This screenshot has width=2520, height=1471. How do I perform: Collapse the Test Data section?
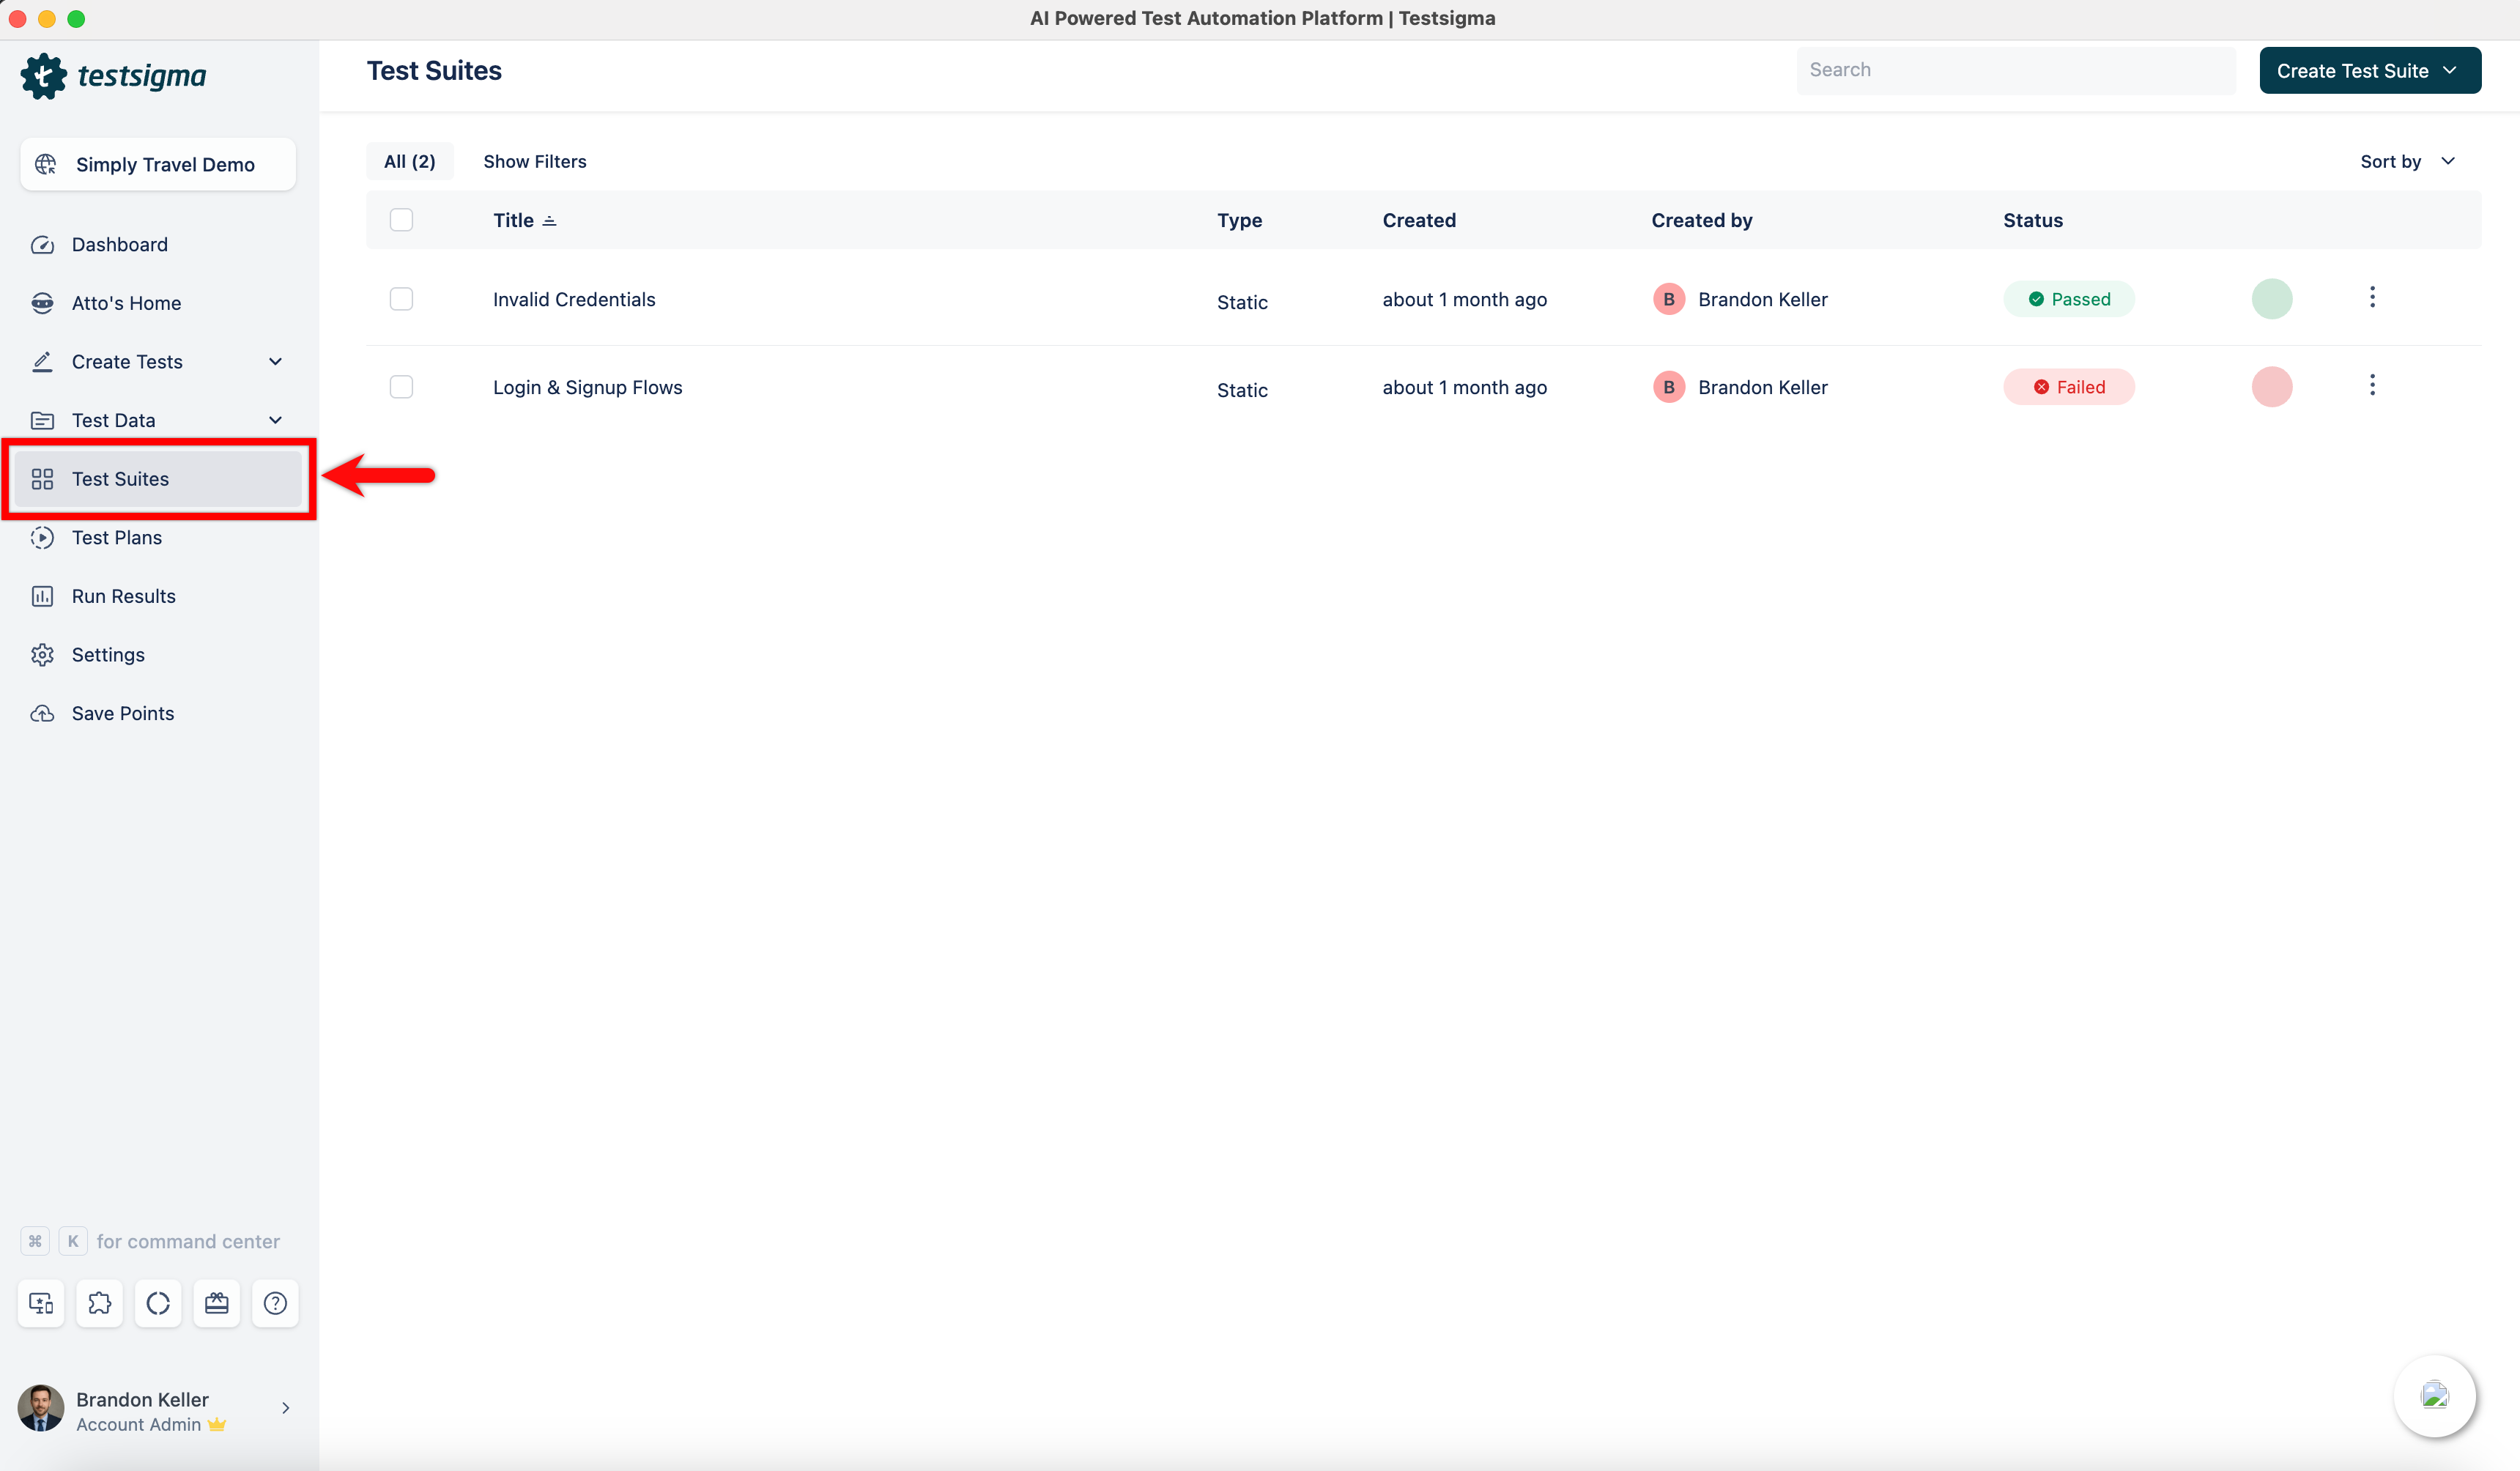pos(275,420)
